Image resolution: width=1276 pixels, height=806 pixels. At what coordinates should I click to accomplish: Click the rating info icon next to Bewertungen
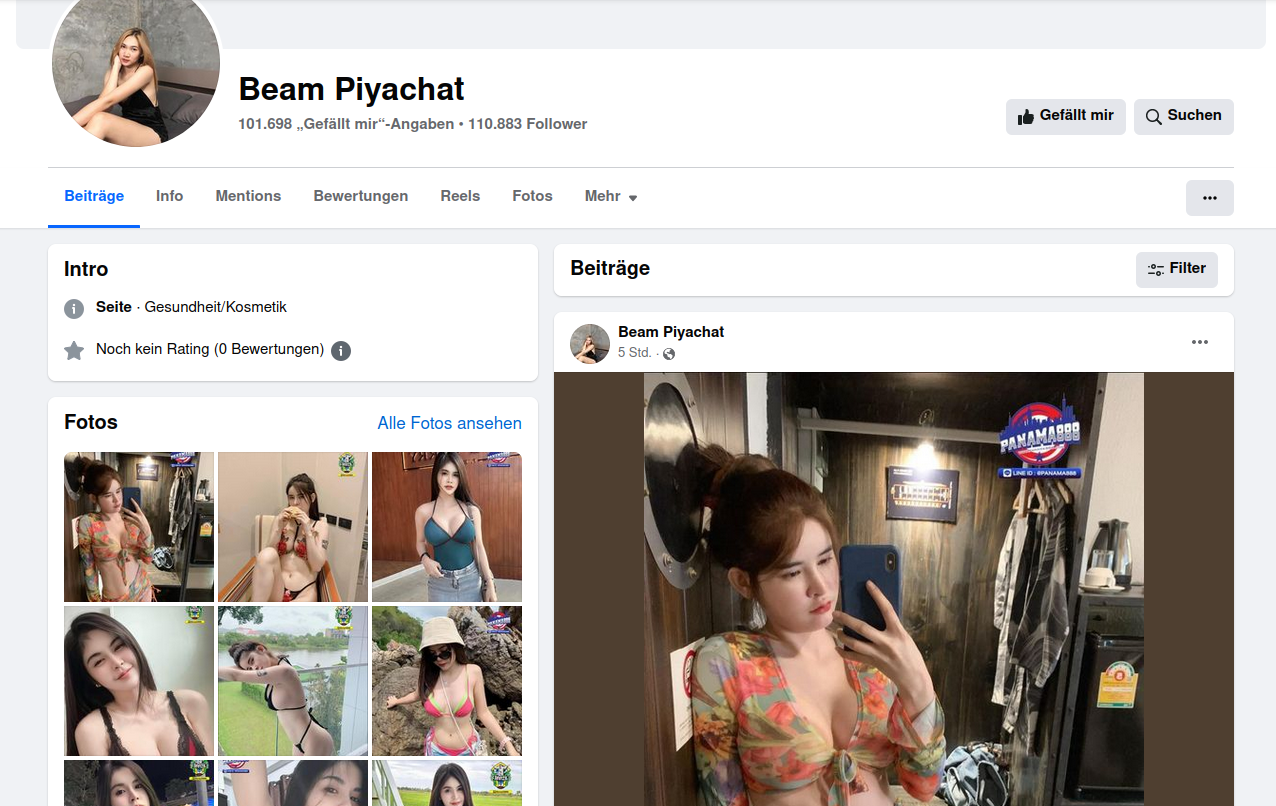341,351
